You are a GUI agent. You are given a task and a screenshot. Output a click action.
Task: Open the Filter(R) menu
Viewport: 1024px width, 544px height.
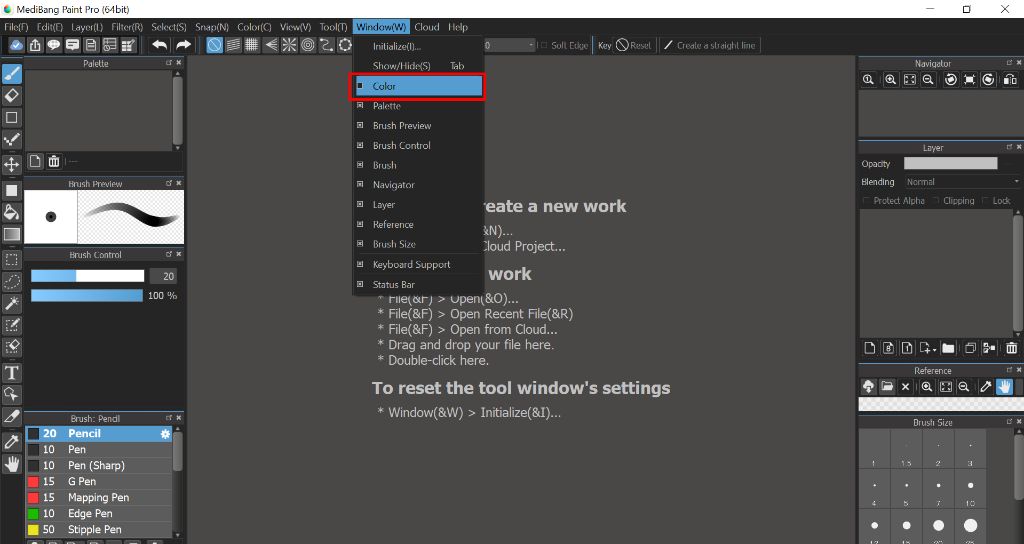127,27
